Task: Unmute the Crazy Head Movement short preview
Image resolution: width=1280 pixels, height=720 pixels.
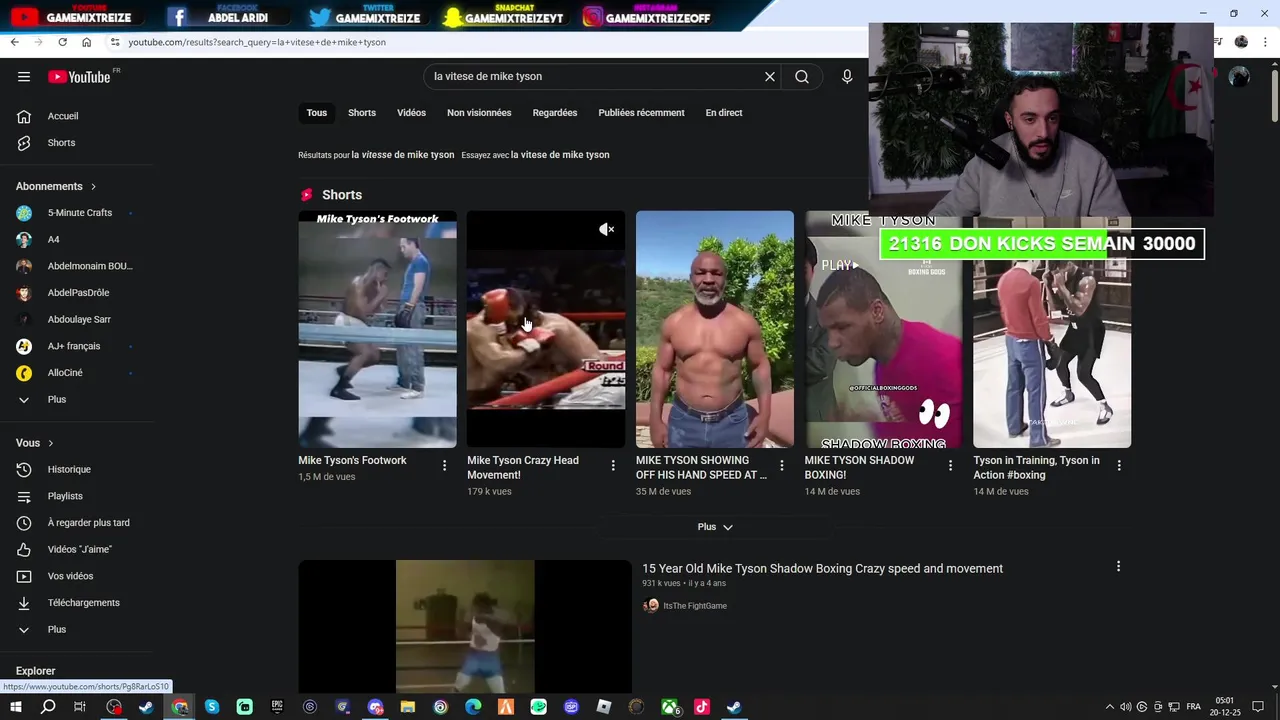Action: (x=606, y=230)
